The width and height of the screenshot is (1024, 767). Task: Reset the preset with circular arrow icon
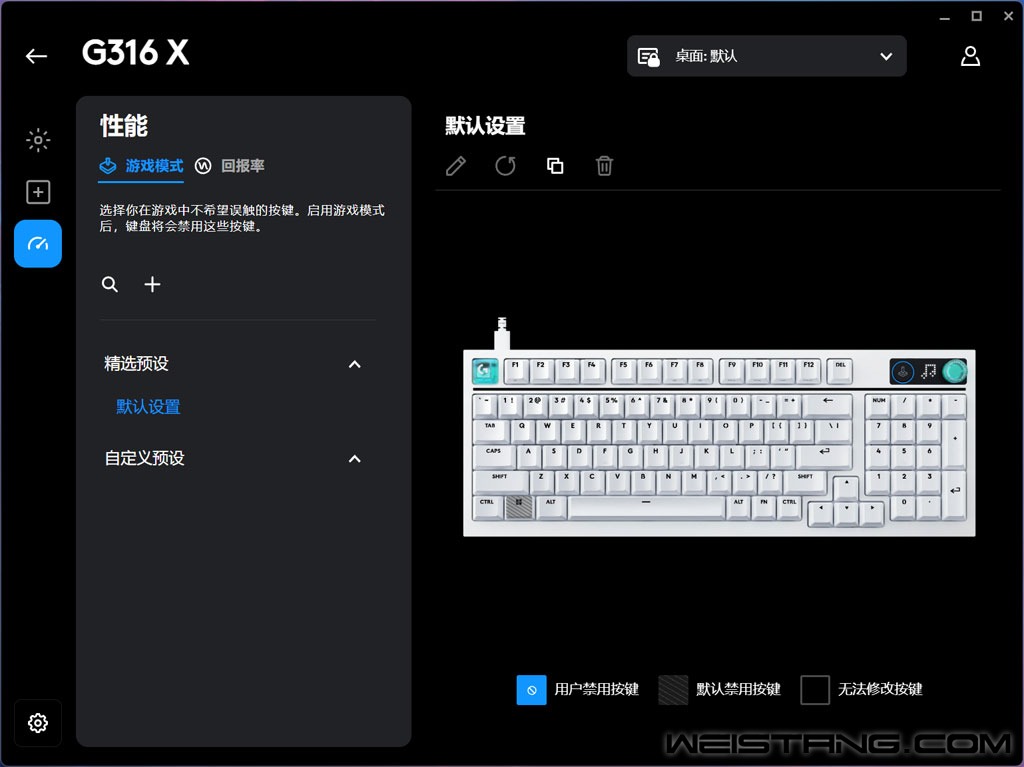tap(505, 166)
